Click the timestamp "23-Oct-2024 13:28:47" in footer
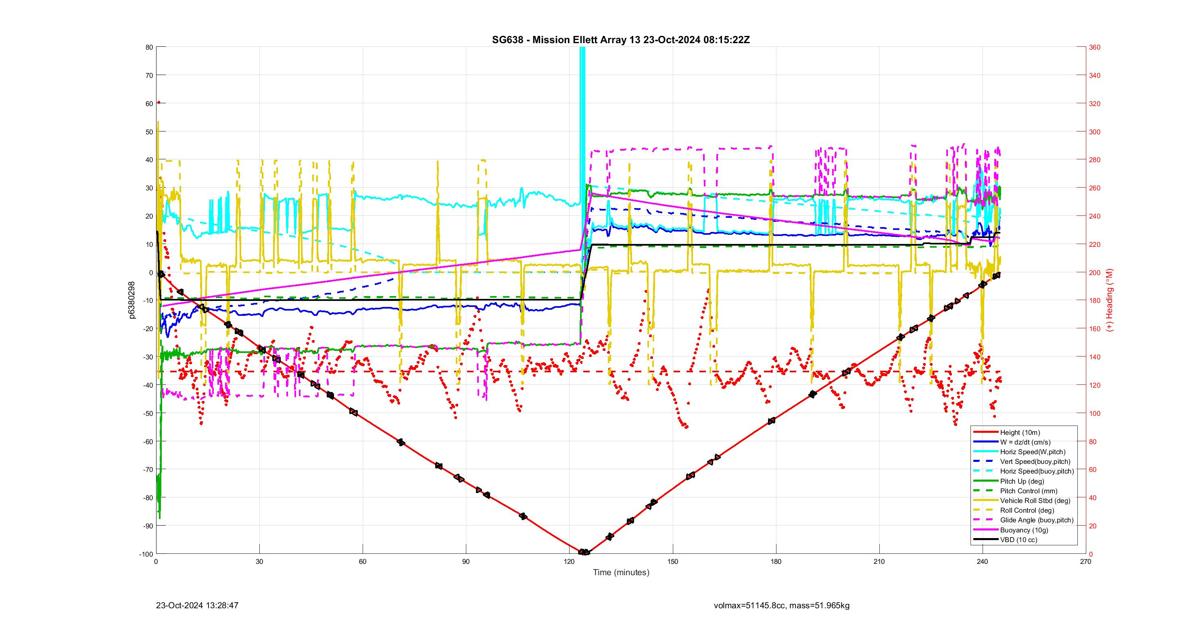 click(x=197, y=605)
